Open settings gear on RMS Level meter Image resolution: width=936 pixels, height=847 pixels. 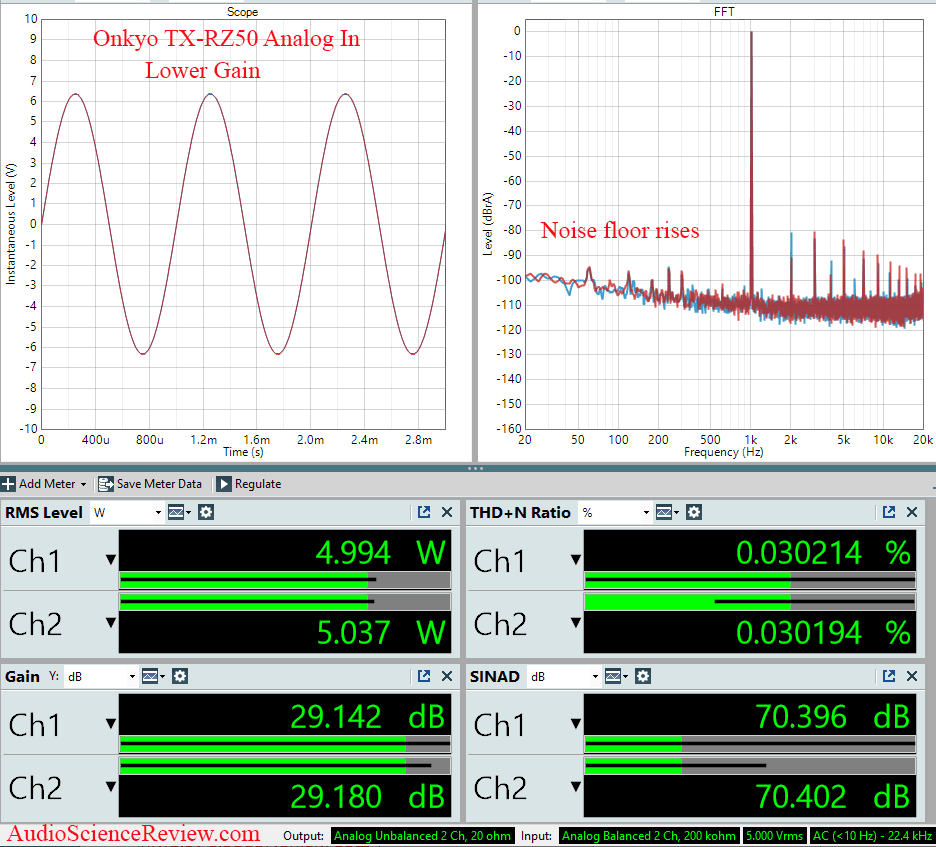206,512
